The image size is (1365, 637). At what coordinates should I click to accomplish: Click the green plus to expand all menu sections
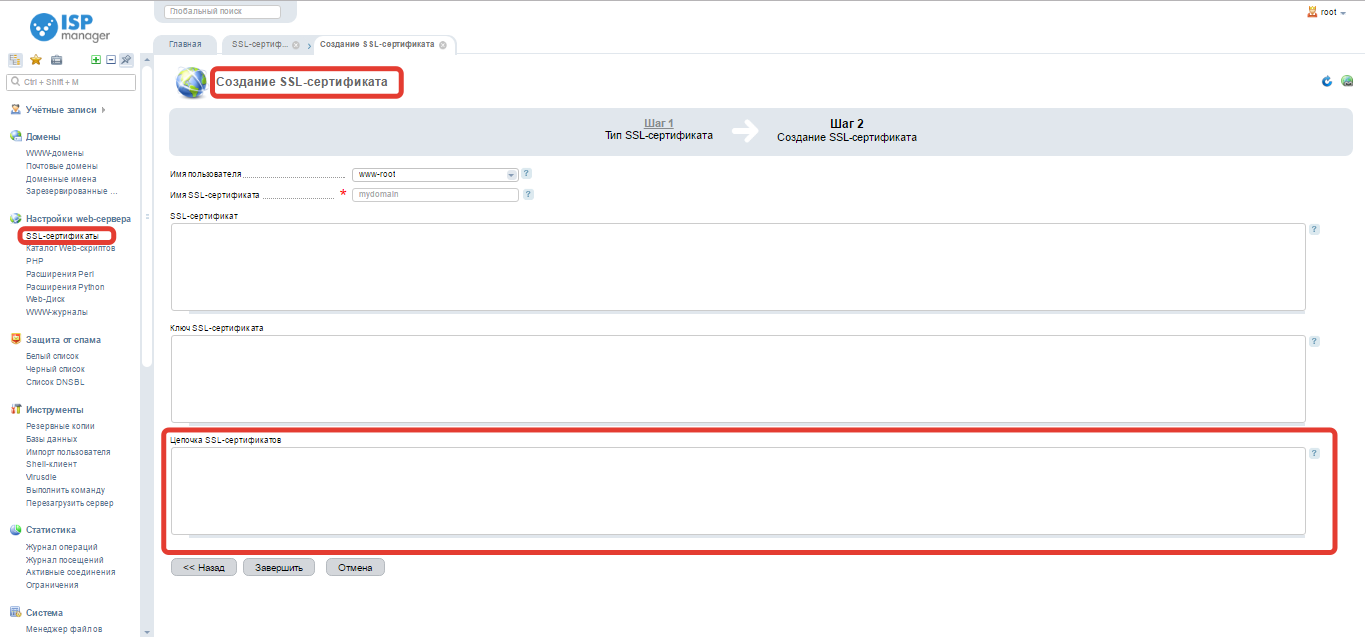[96, 60]
